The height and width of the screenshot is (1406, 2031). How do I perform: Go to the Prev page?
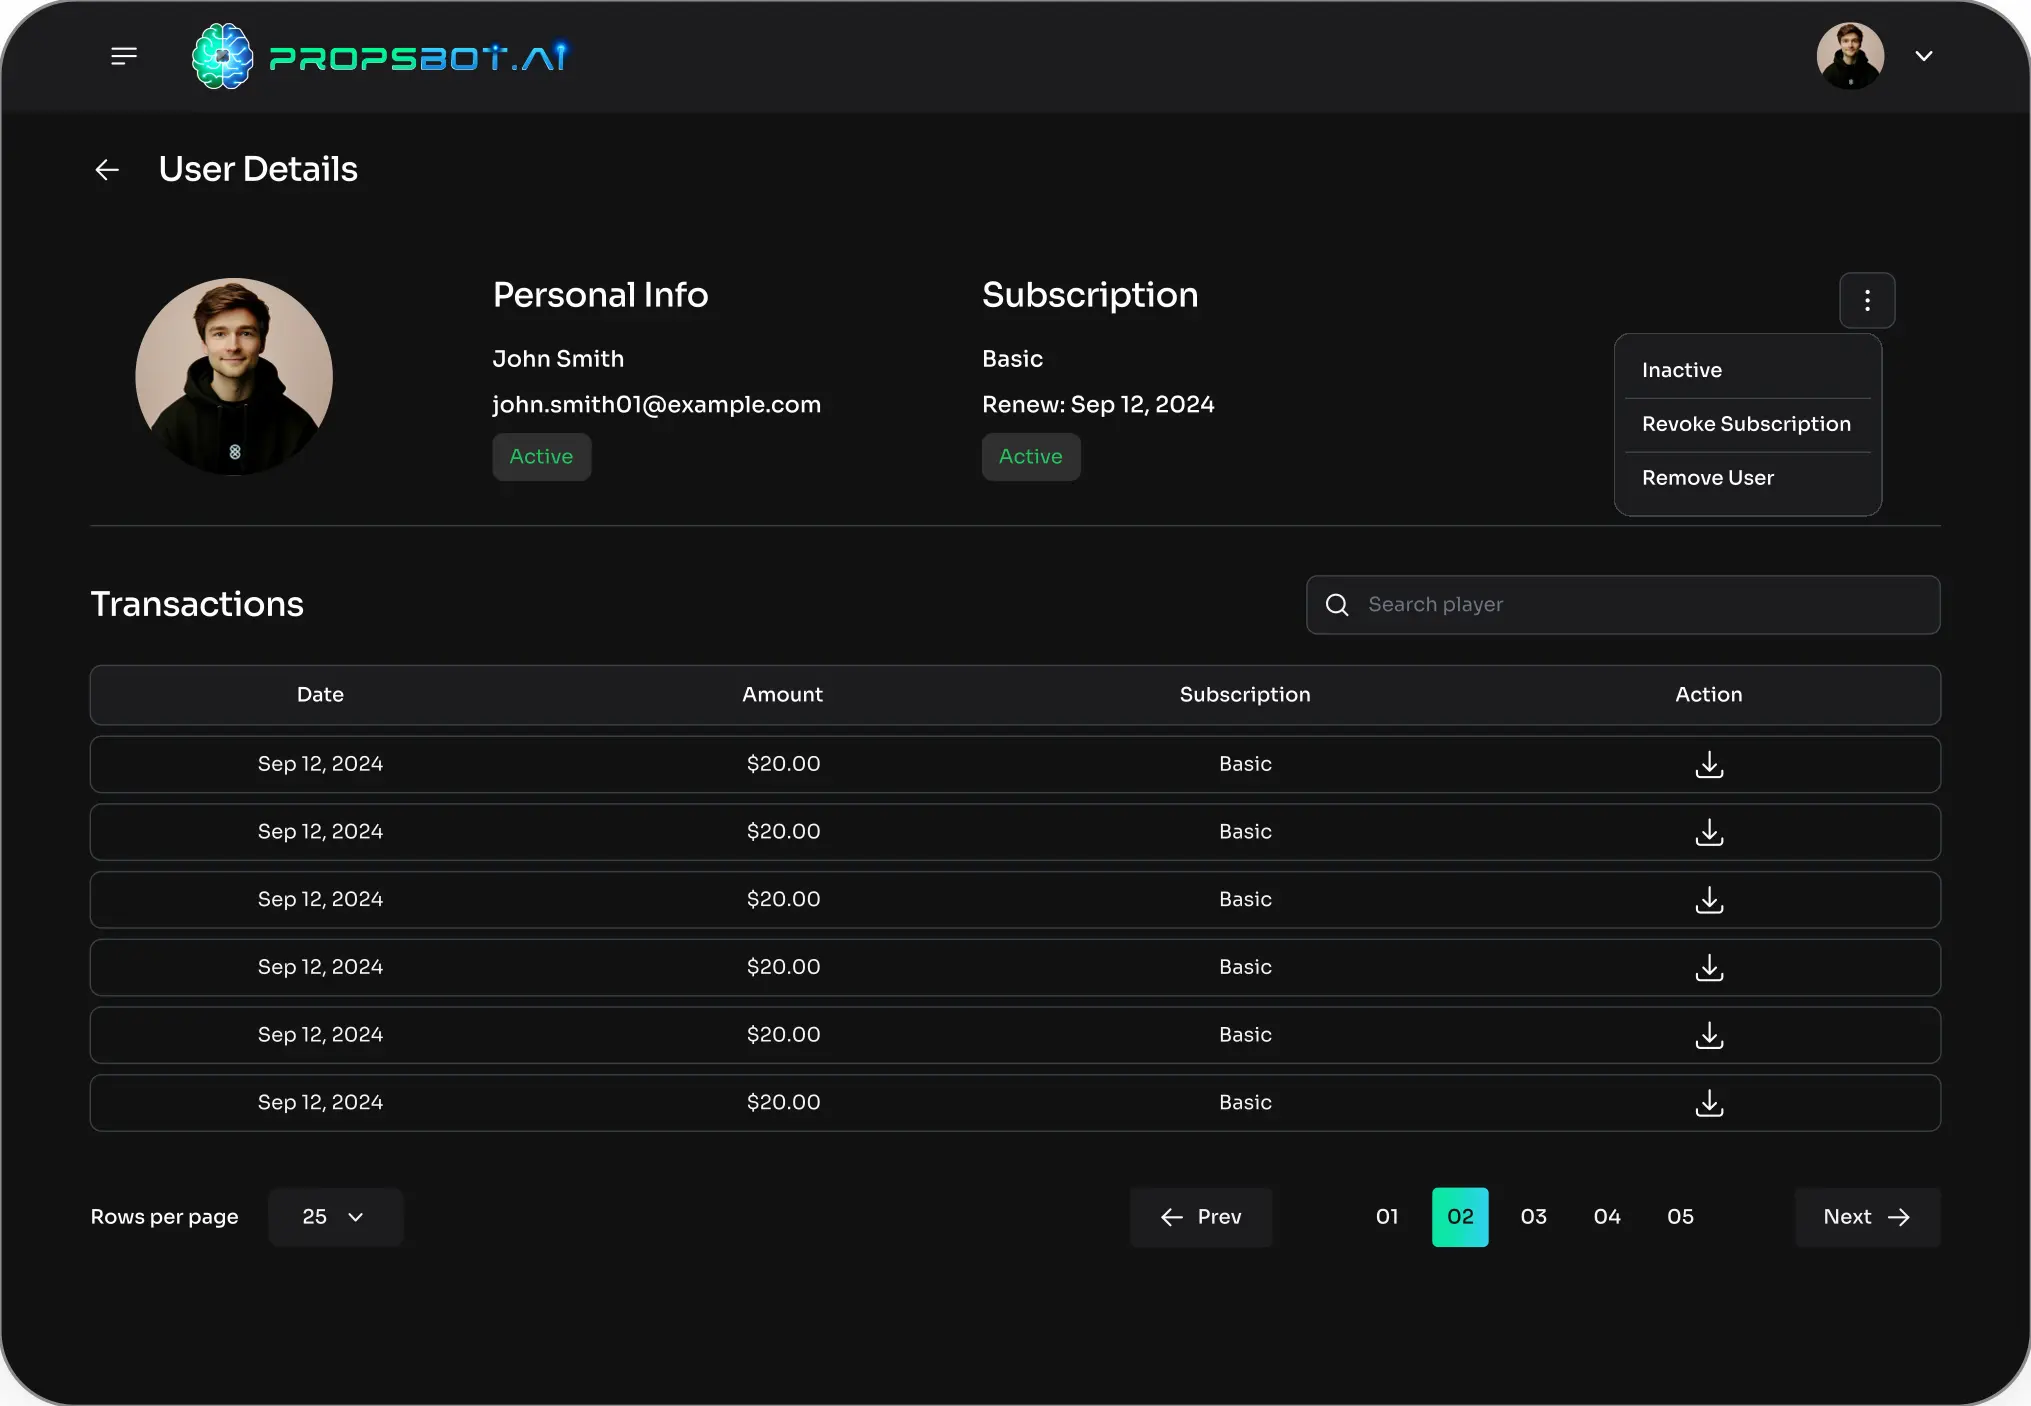(1201, 1217)
